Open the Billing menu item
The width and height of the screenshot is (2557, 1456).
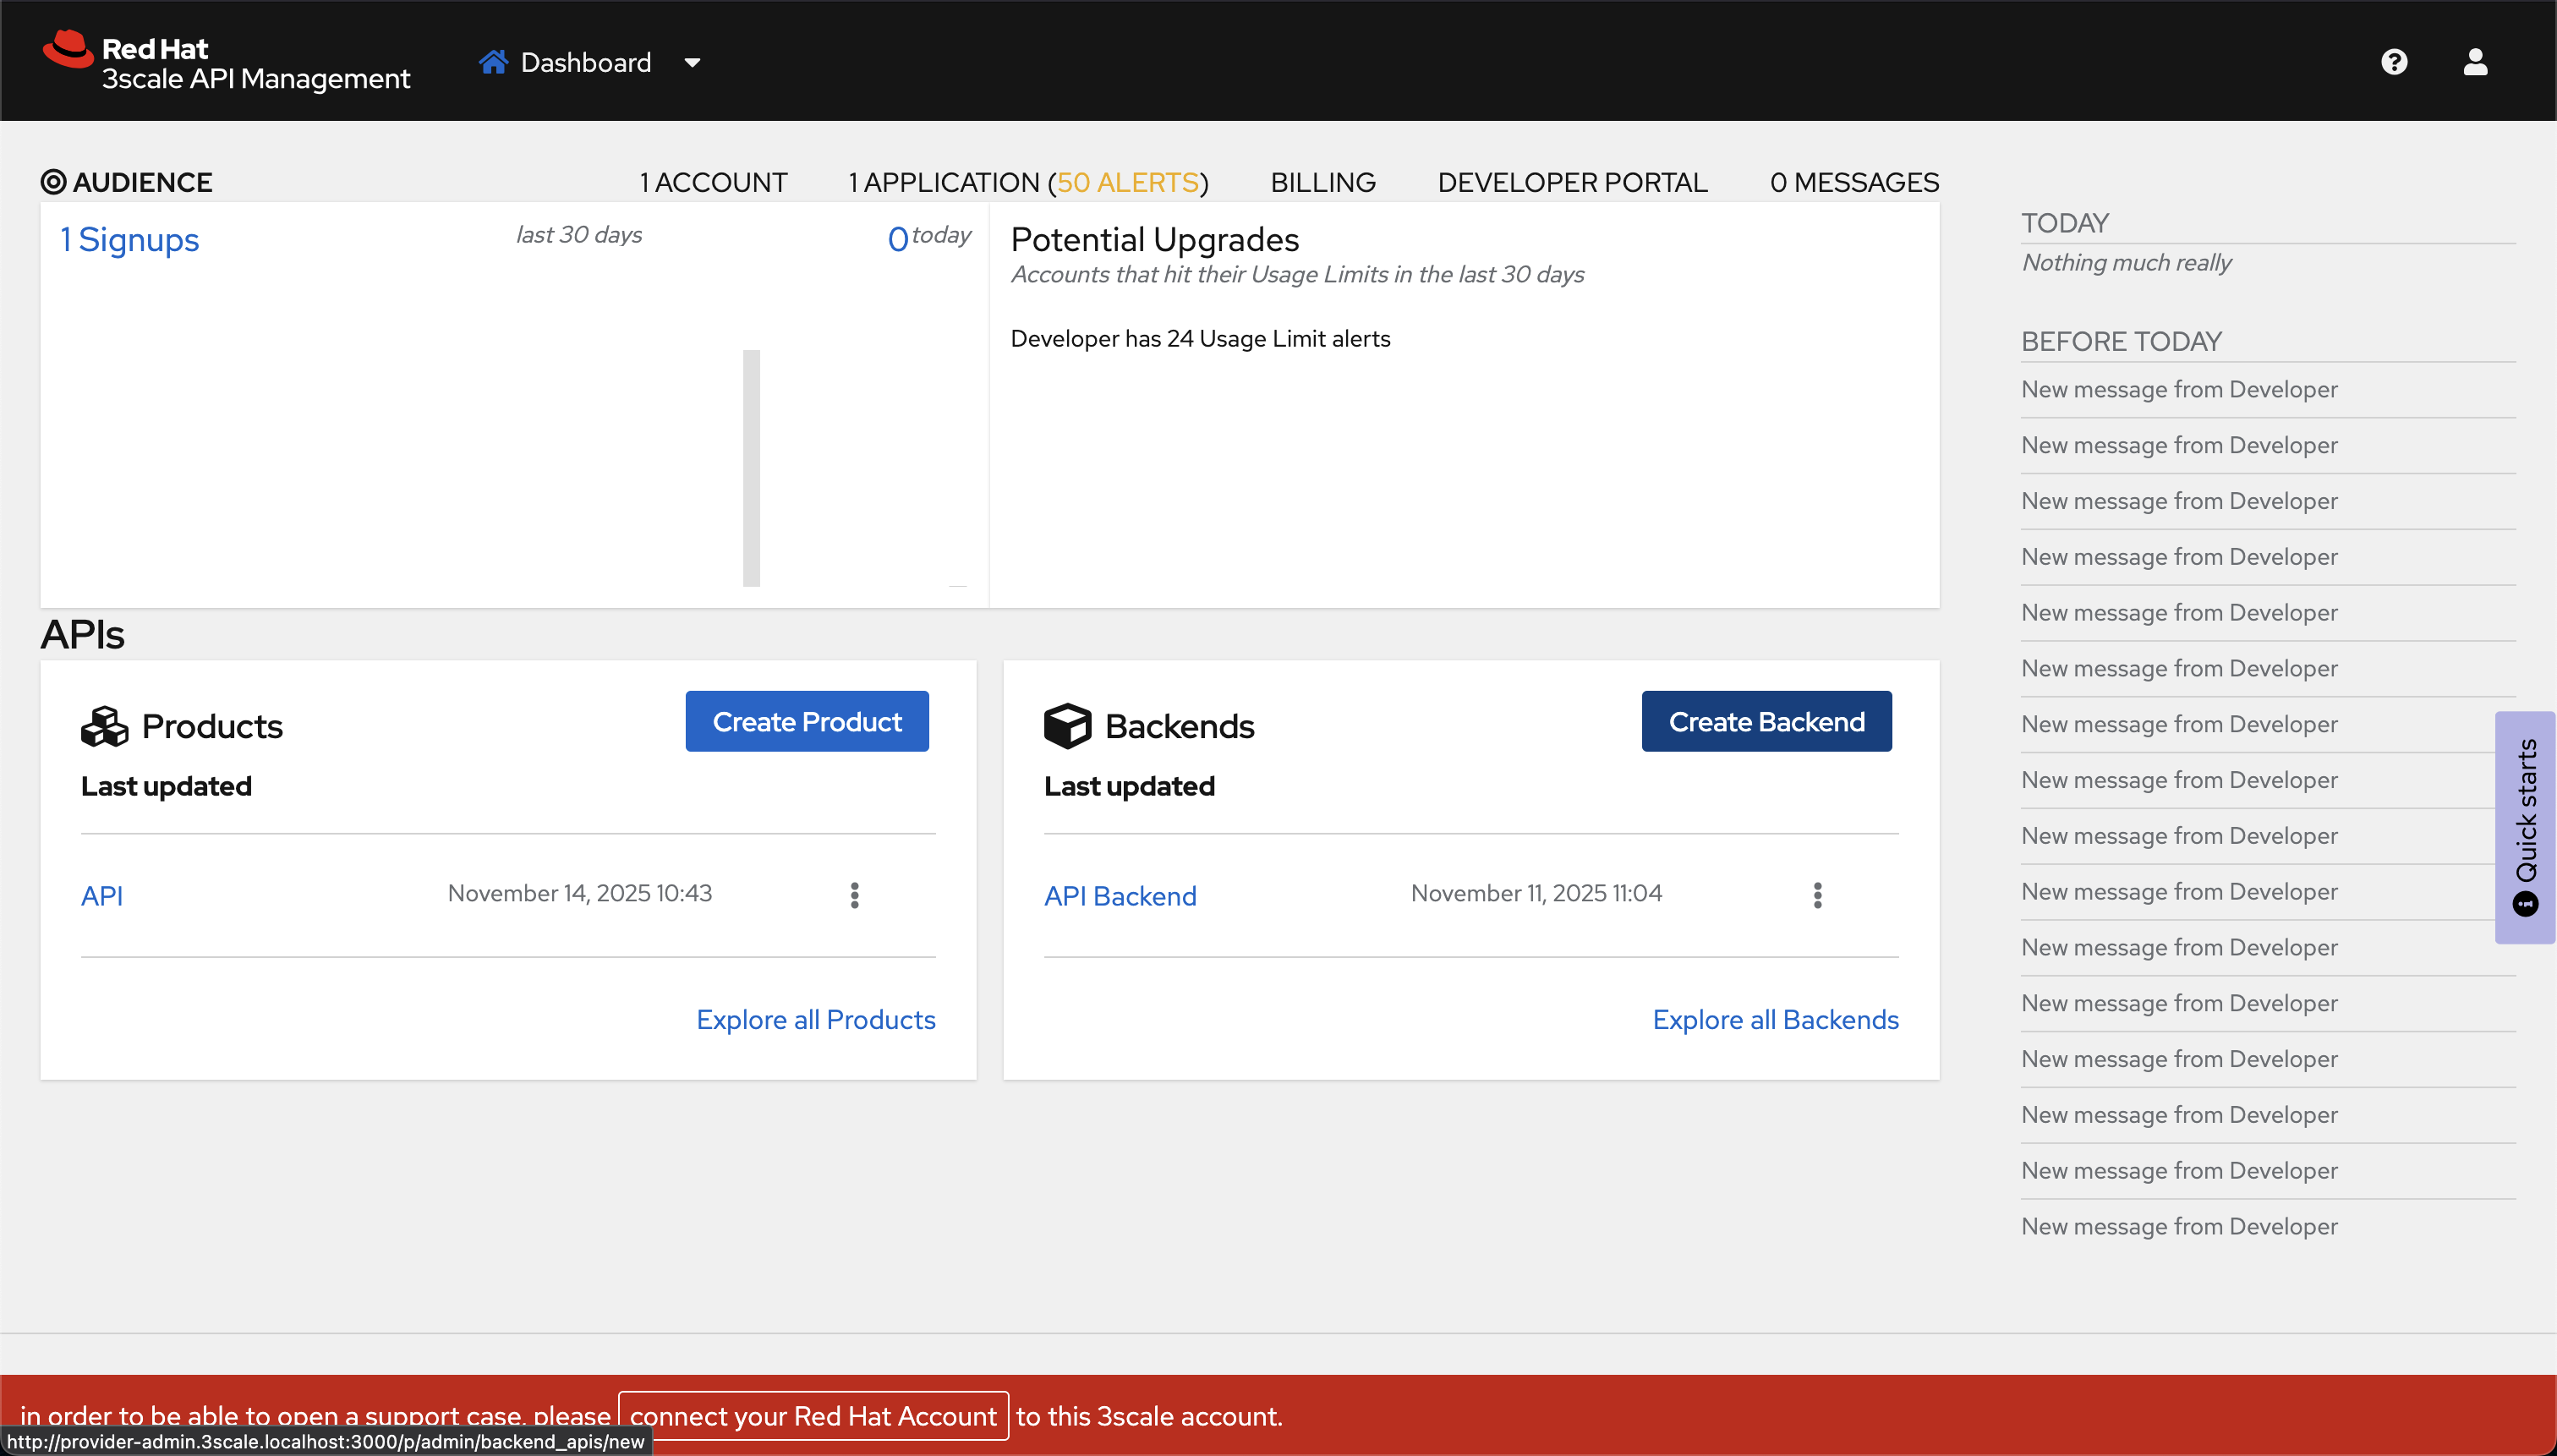[1322, 182]
